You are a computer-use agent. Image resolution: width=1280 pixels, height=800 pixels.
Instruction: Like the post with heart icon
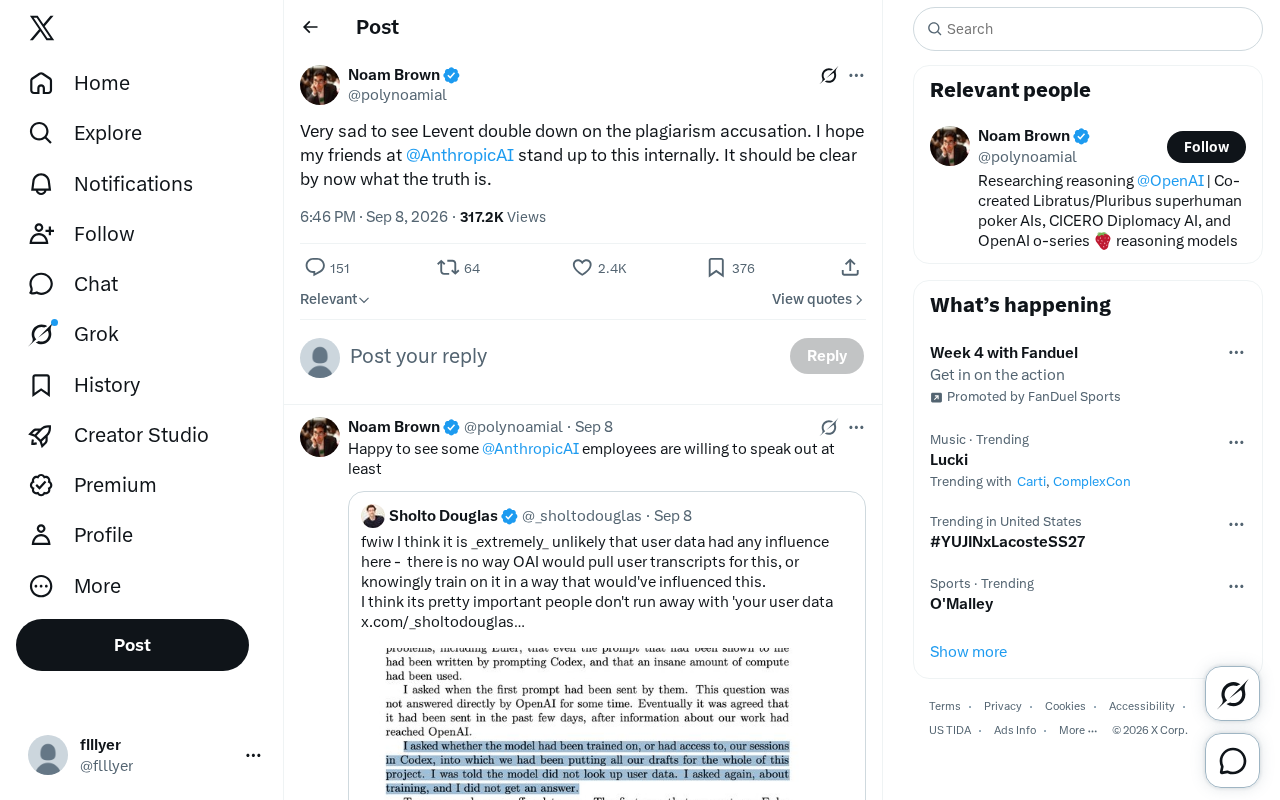click(582, 267)
